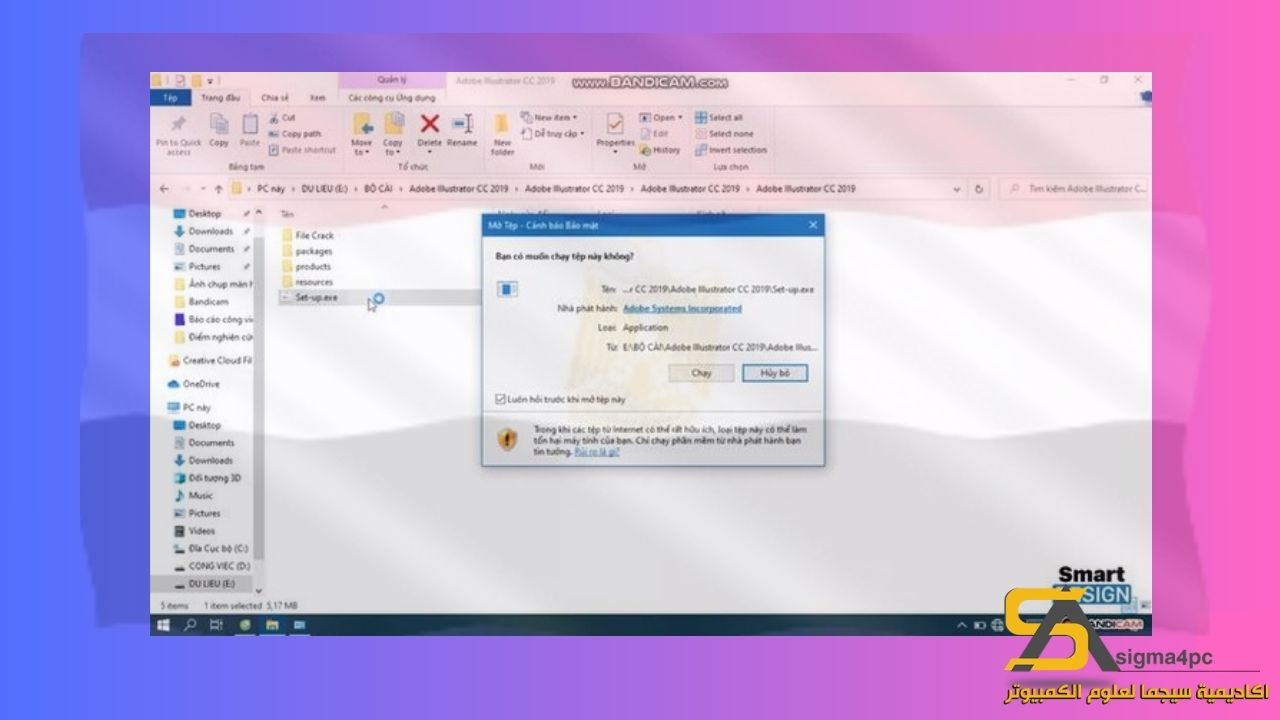1280x720 pixels.
Task: Open Các công cụ Ứng dụng tab
Action: (391, 98)
